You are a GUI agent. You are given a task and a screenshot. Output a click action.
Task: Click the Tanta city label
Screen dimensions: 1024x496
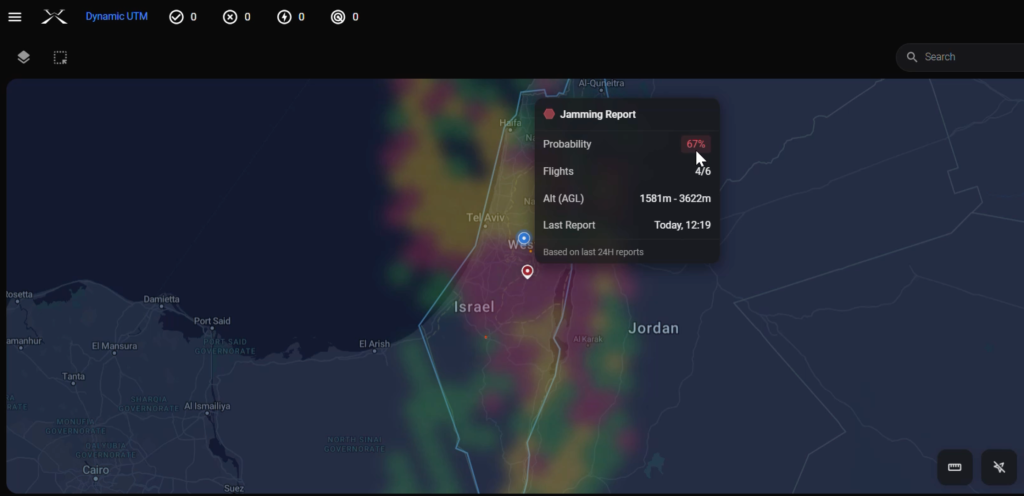click(x=73, y=377)
